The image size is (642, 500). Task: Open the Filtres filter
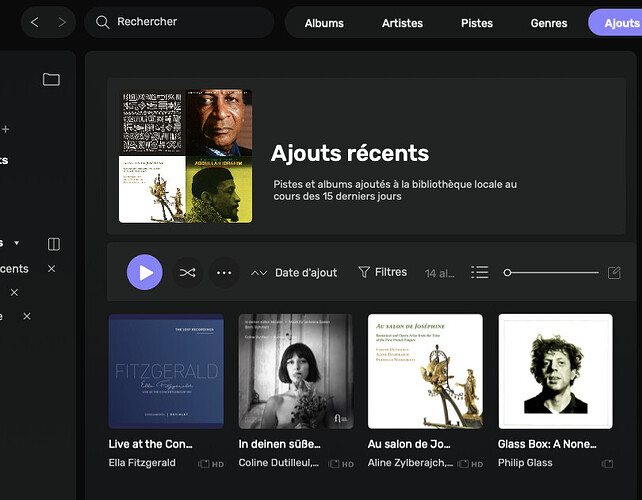click(x=382, y=272)
